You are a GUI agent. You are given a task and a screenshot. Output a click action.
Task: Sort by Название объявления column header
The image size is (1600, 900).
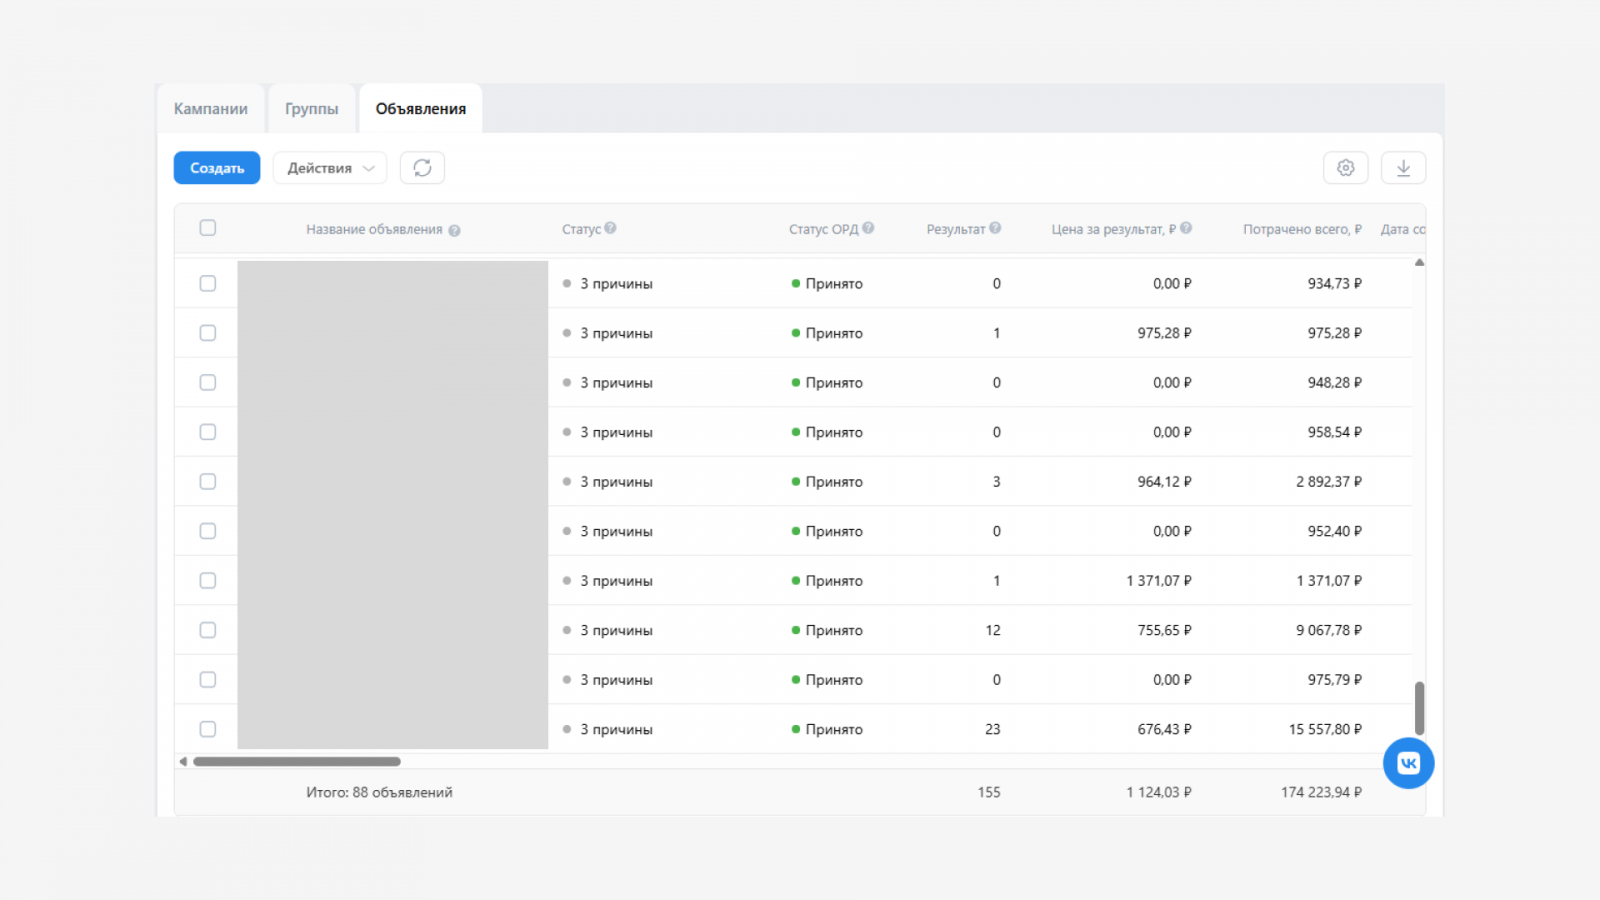pos(374,230)
